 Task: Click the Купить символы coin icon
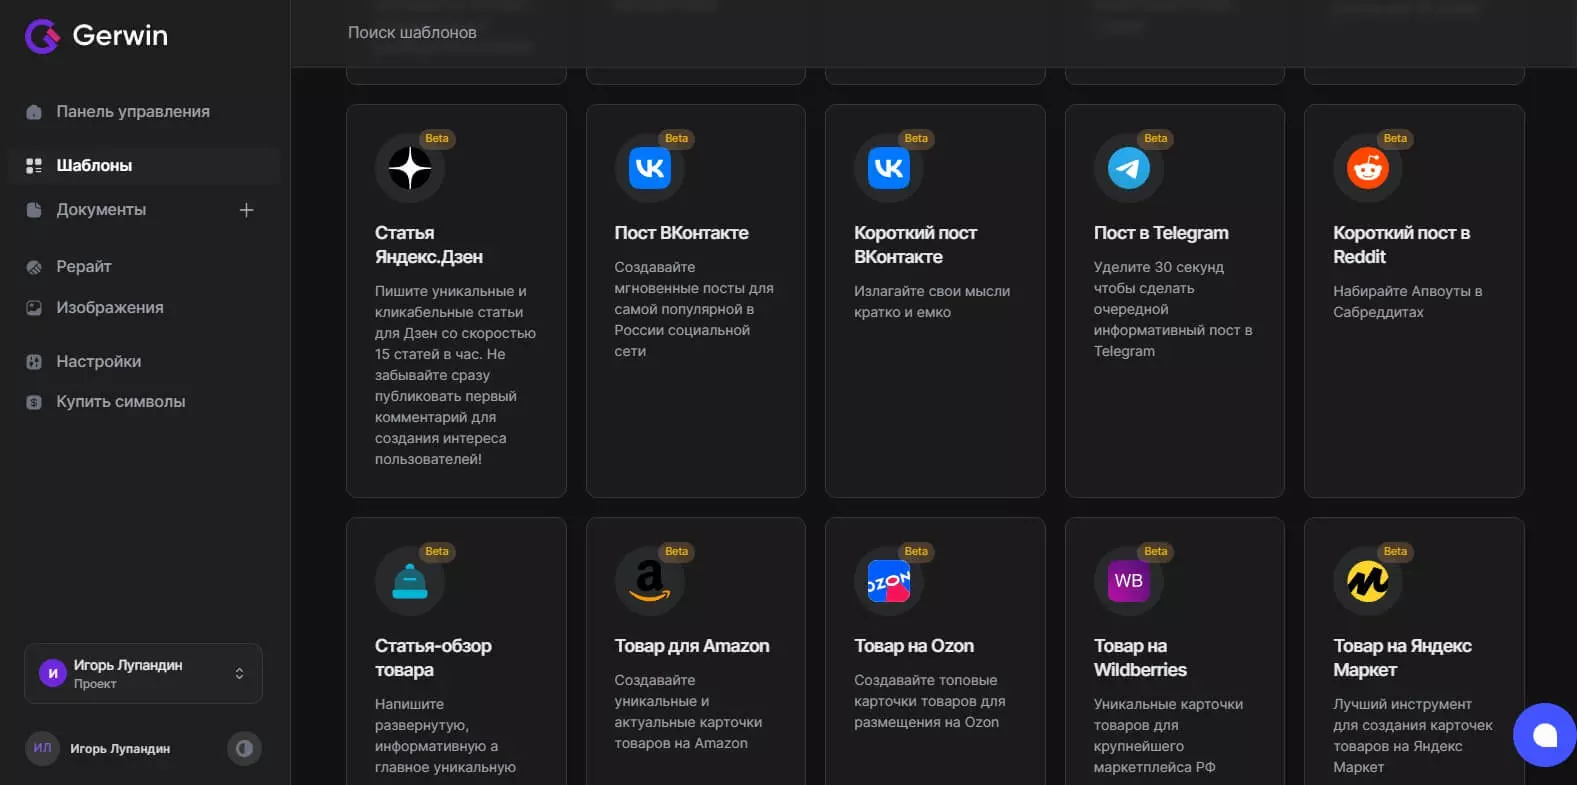[34, 402]
